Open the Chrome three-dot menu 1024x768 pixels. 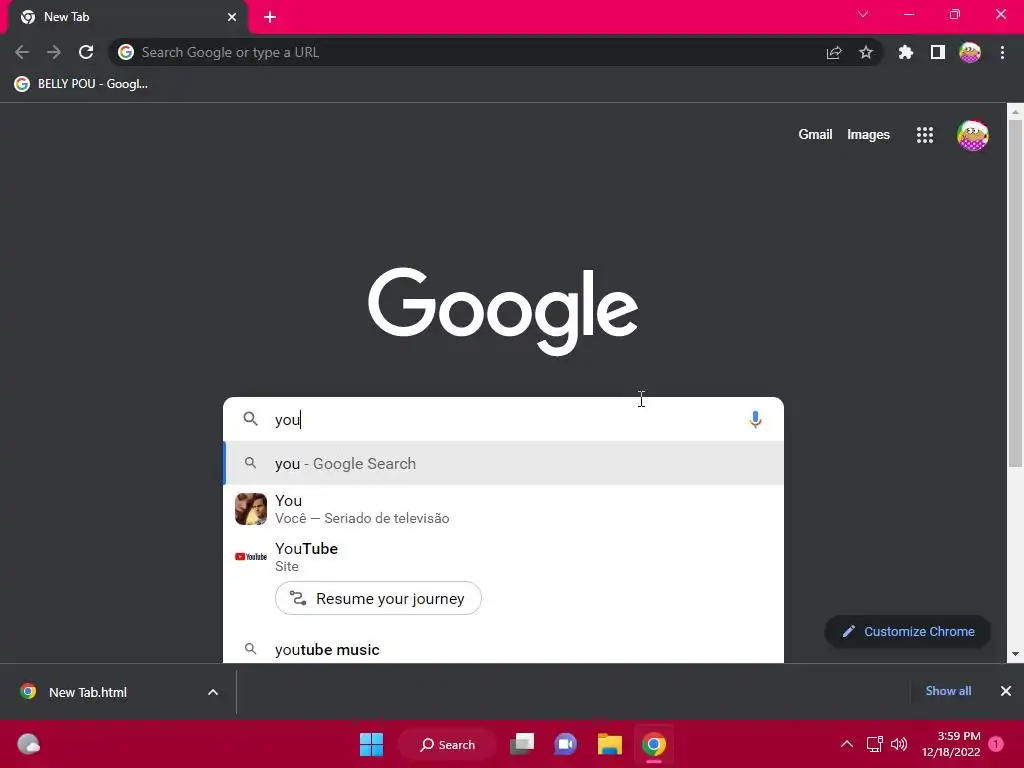[x=1002, y=52]
